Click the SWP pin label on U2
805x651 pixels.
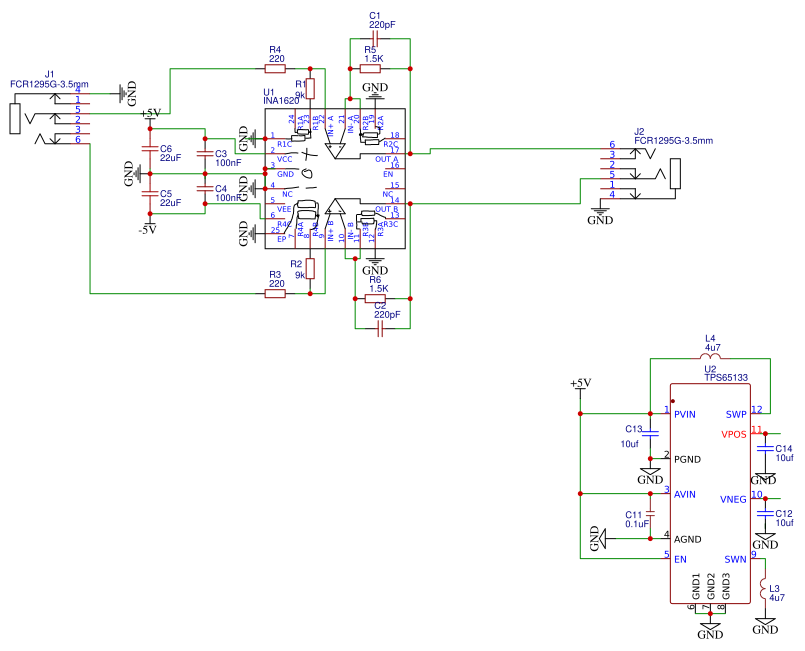coord(736,414)
